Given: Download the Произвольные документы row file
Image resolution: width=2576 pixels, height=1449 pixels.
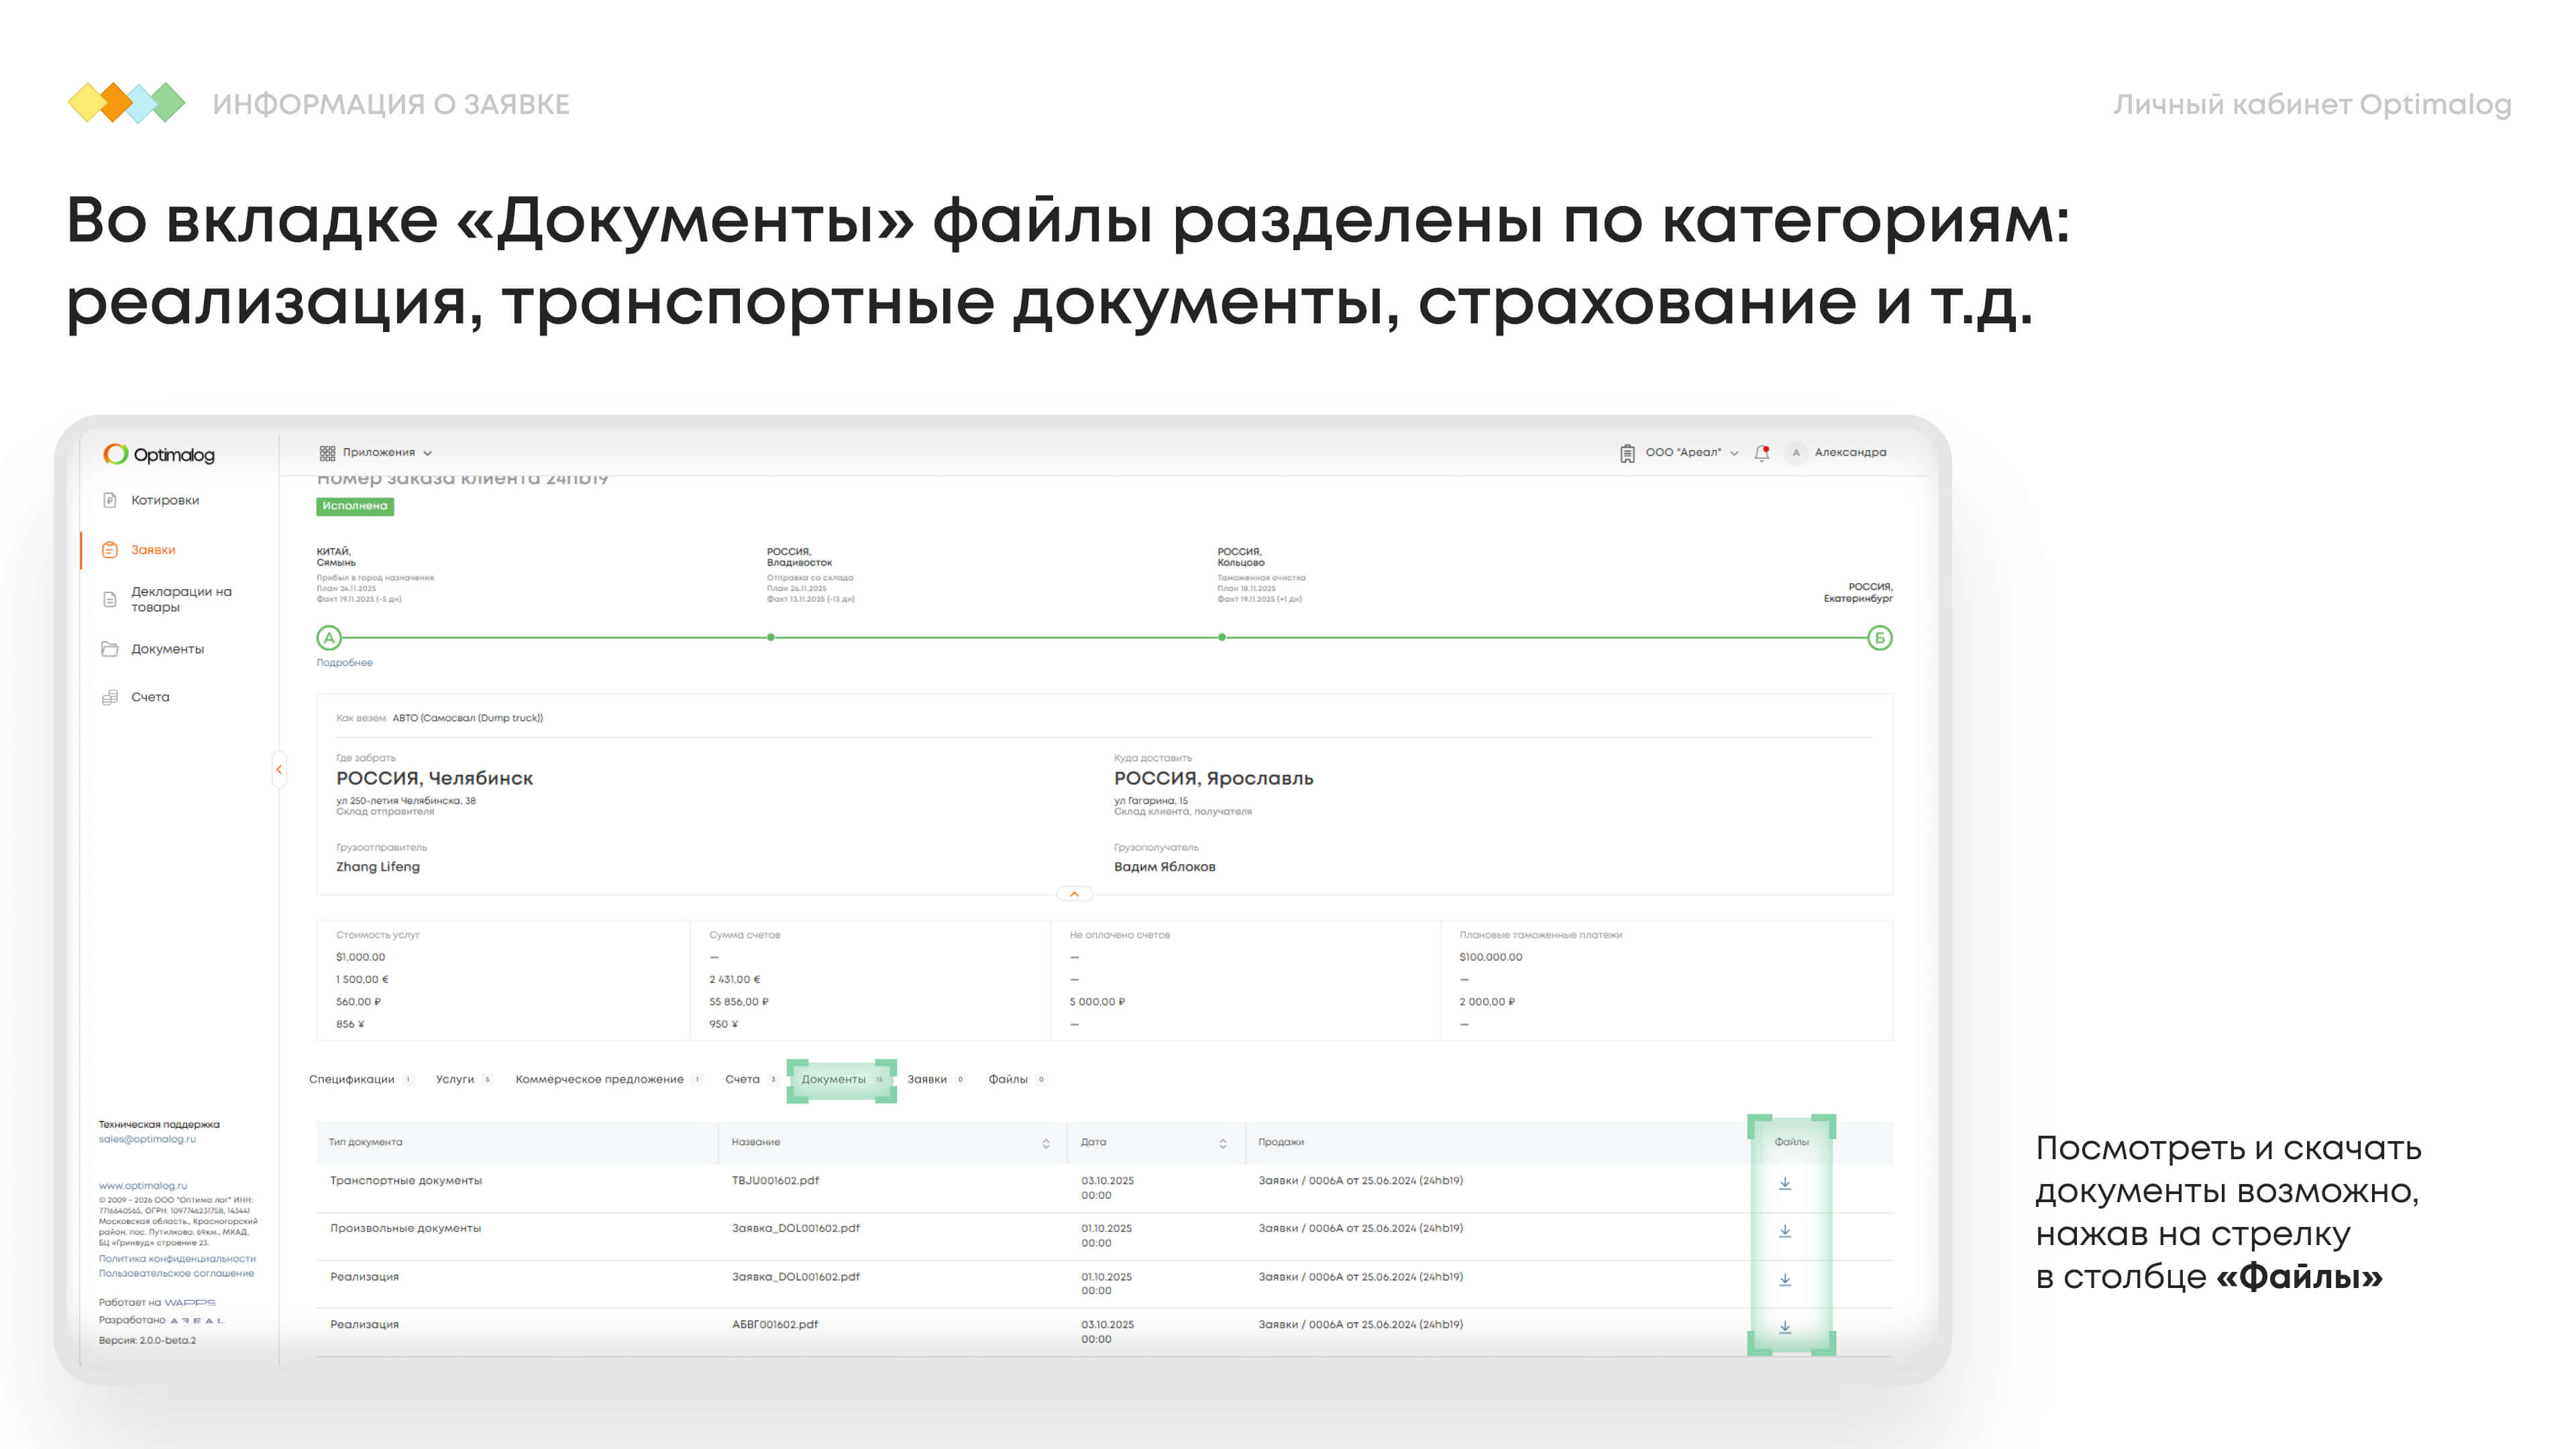Looking at the screenshot, I should (1785, 1232).
